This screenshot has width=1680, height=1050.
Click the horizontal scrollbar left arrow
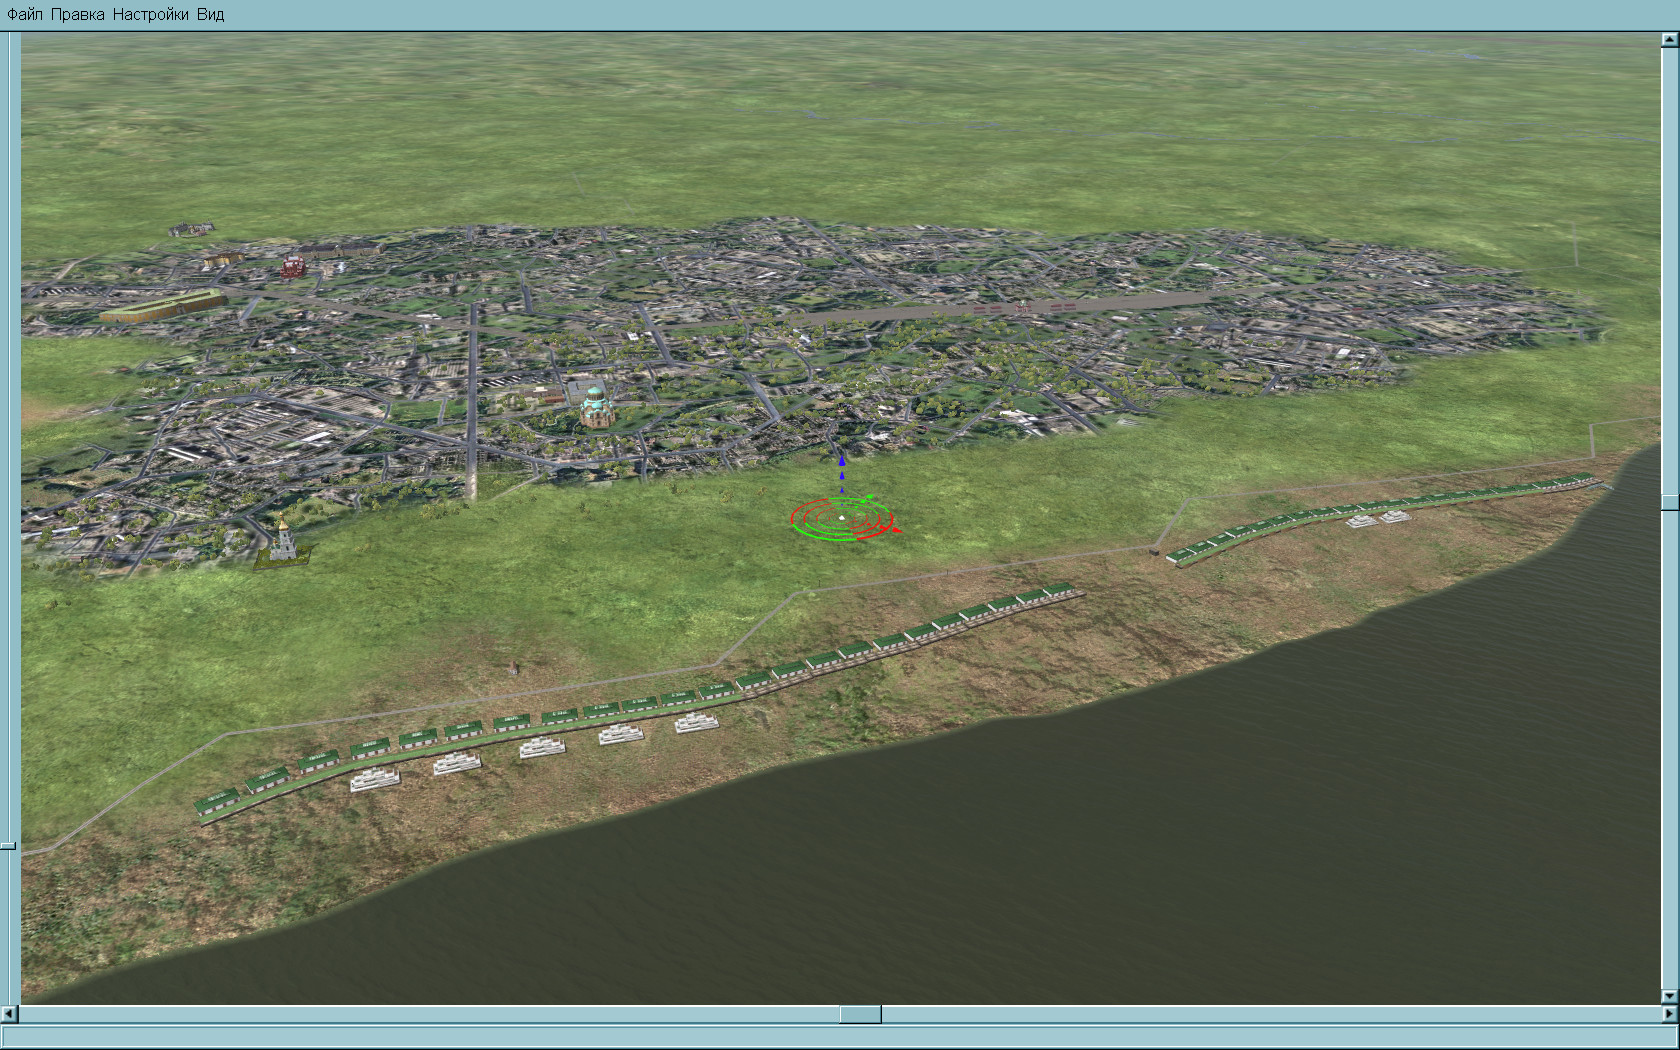coord(10,1014)
